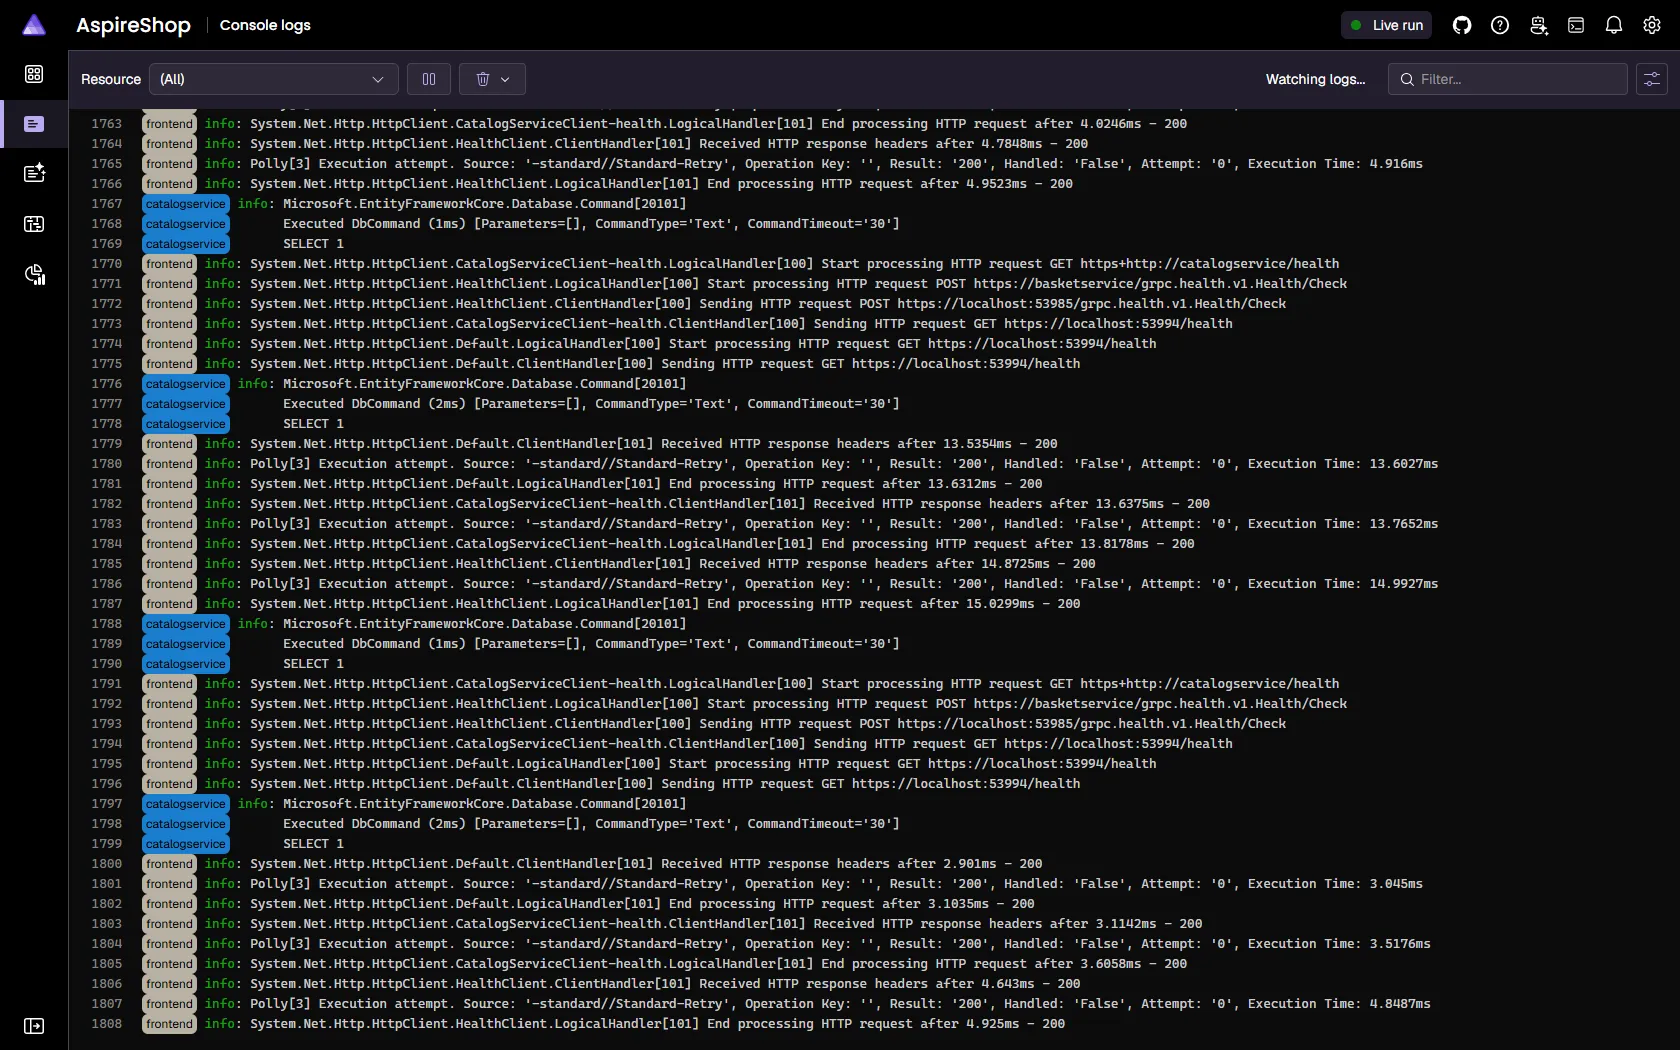Open the Structured logs sidebar icon
This screenshot has width=1680, height=1050.
click(x=34, y=173)
